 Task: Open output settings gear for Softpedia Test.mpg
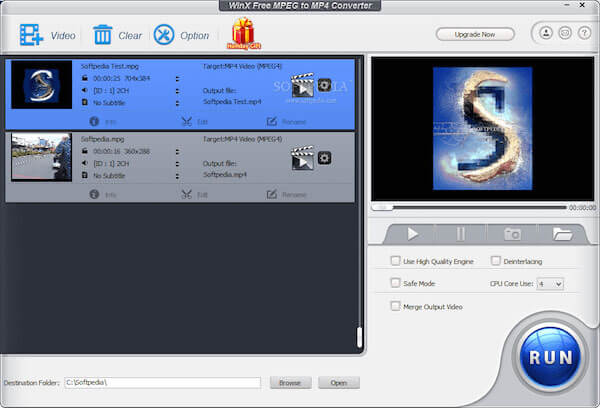(x=324, y=84)
